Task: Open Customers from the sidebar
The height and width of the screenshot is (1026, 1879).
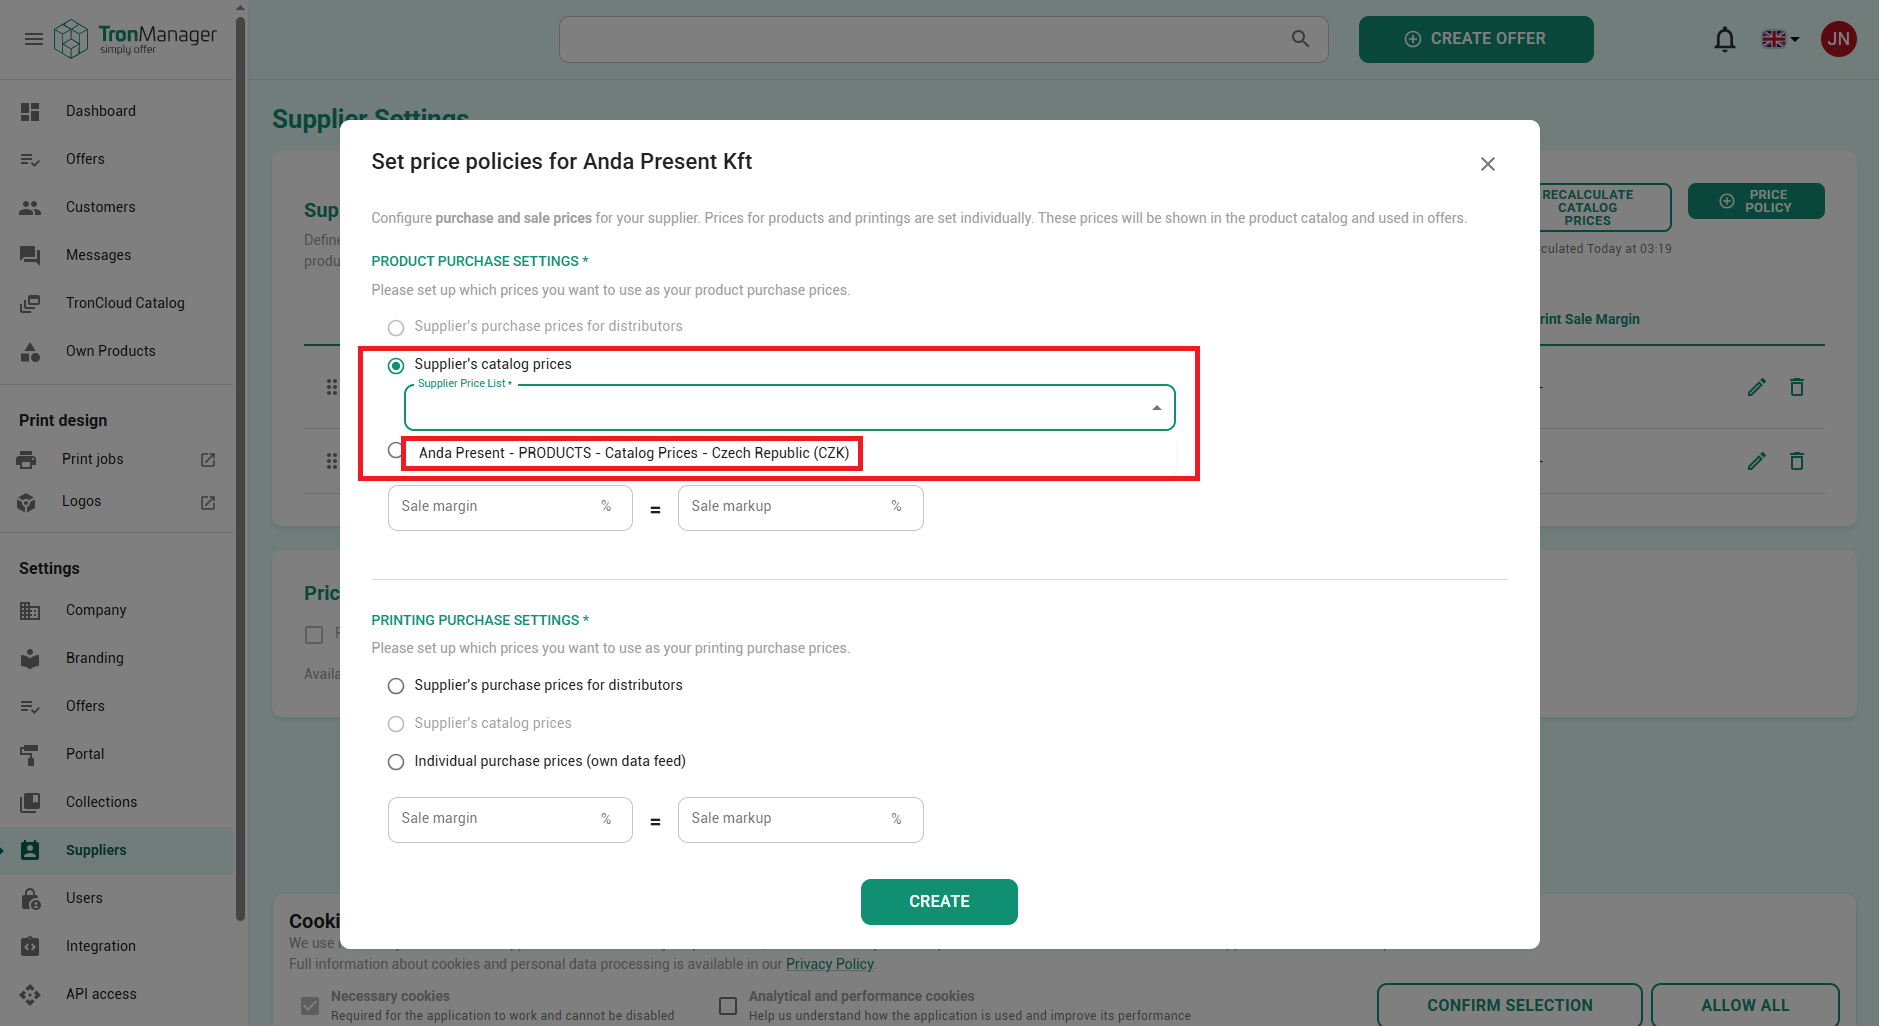Action: click(x=100, y=207)
